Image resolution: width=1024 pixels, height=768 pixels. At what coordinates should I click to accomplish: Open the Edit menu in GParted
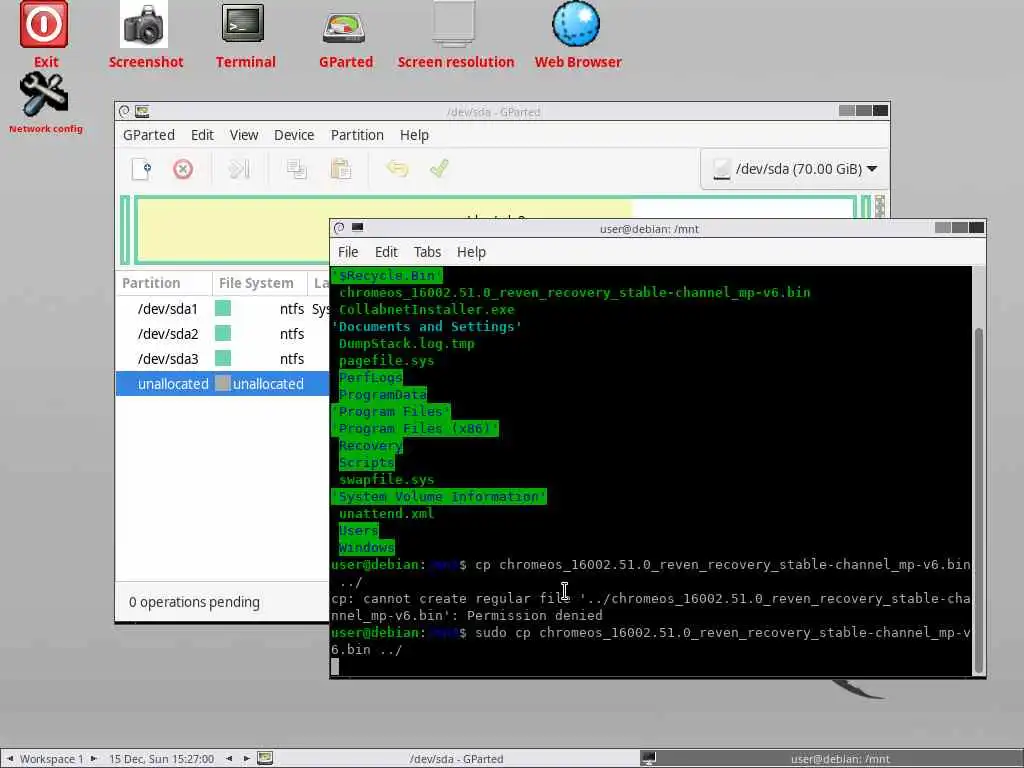click(x=202, y=135)
